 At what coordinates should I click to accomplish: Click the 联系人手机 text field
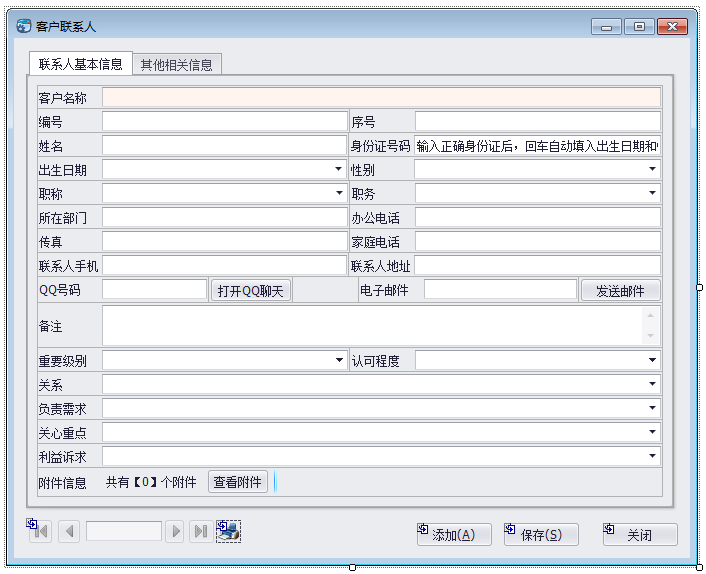[x=225, y=266]
